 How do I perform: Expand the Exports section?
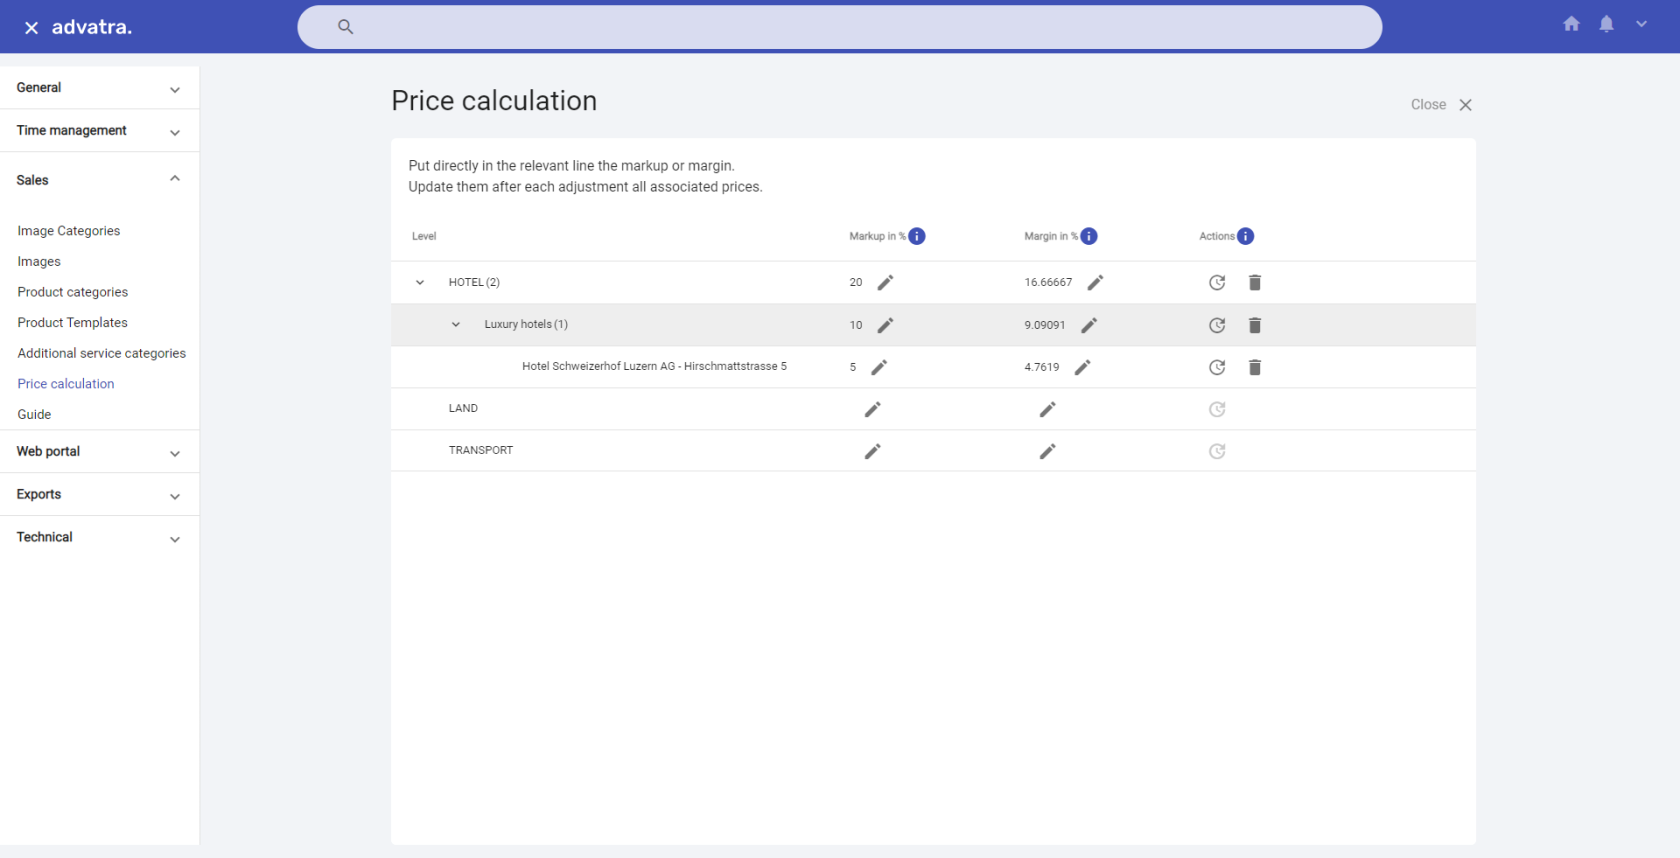tap(100, 495)
